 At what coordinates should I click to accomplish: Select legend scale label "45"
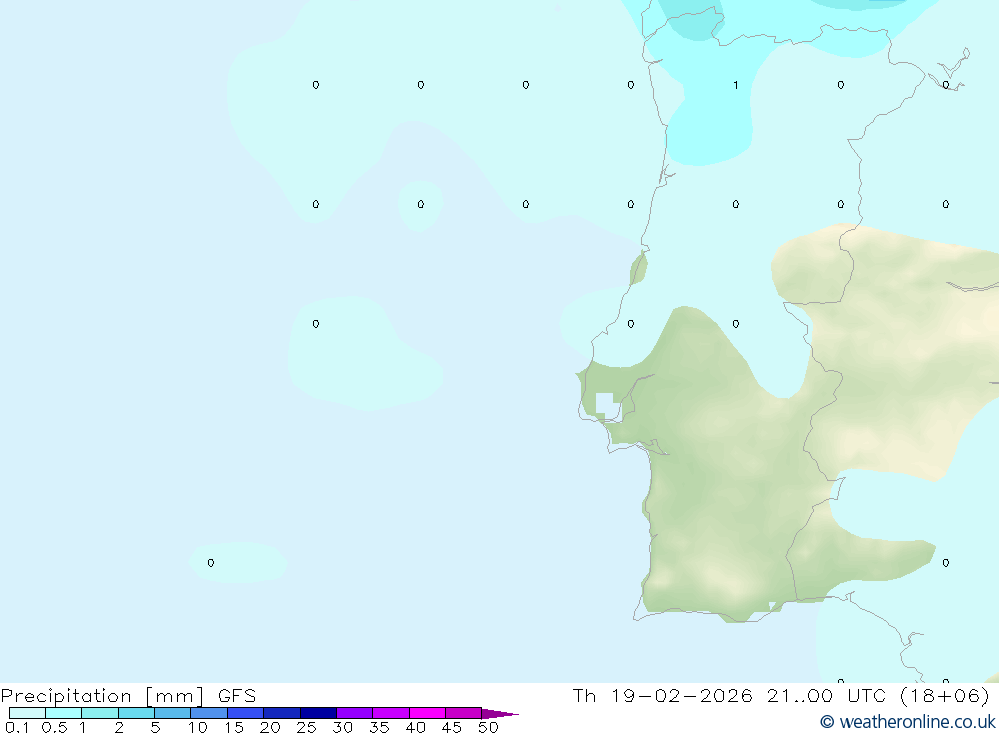pos(452,727)
